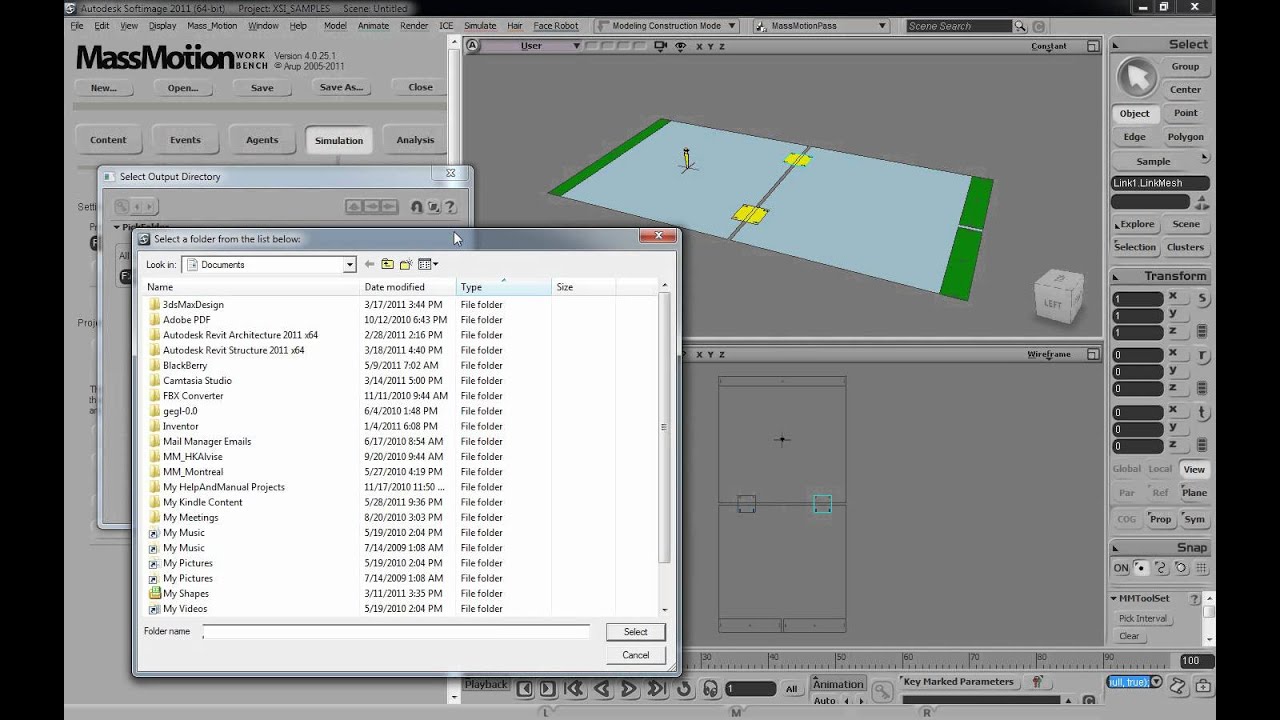Click the Save As... button
The image size is (1280, 720).
[x=341, y=87]
